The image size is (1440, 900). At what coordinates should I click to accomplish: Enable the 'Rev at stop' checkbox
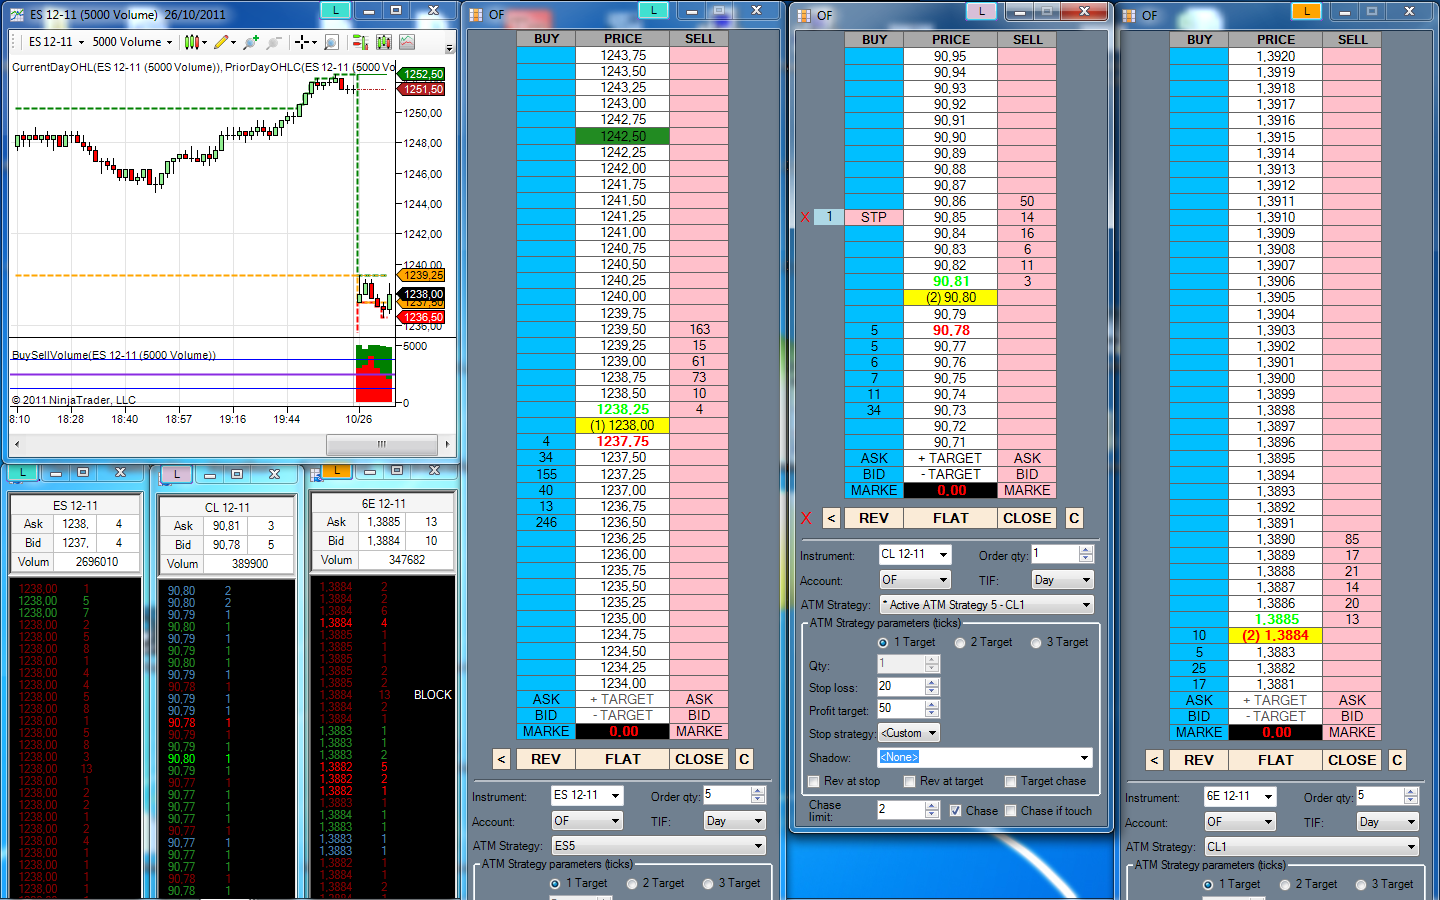click(x=813, y=782)
